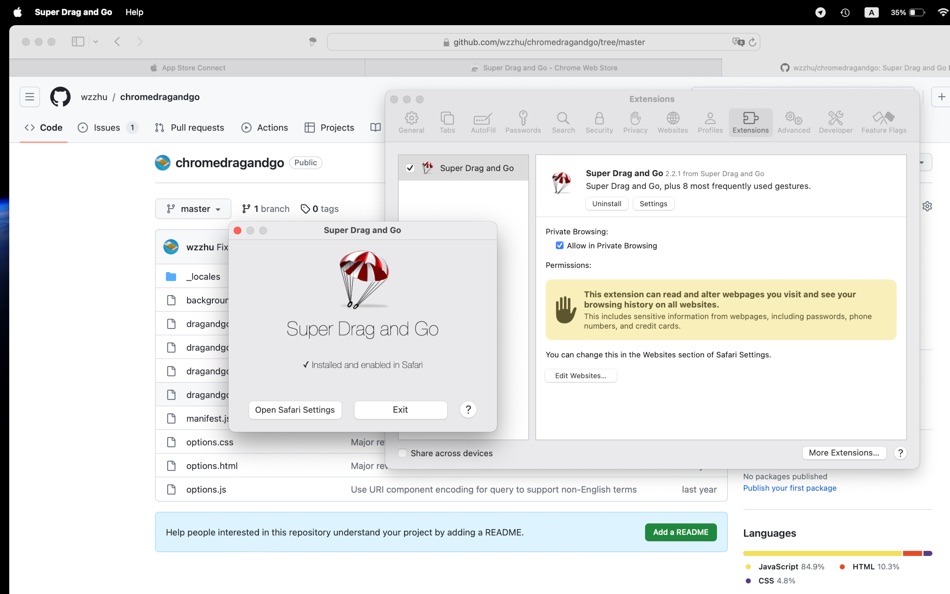Viewport: 950px width, 594px height.
Task: Open the Security settings pane
Action: click(599, 122)
